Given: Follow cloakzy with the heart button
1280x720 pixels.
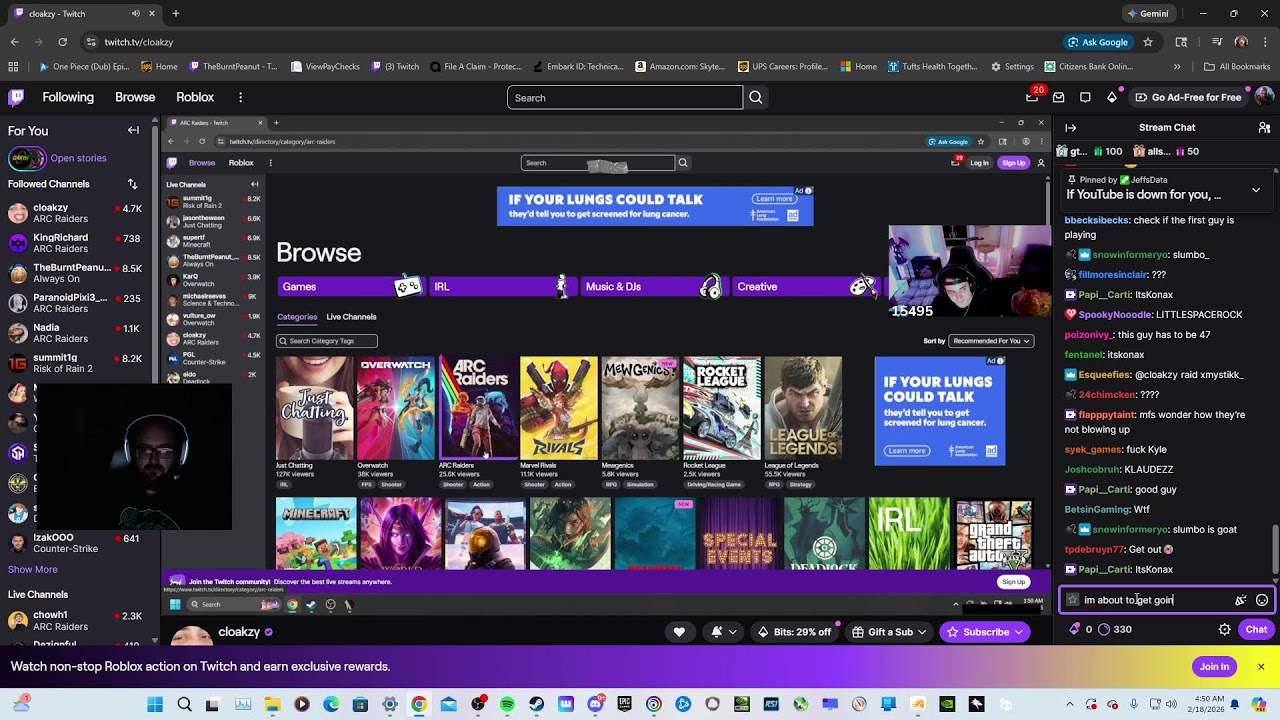Looking at the screenshot, I should [x=679, y=632].
